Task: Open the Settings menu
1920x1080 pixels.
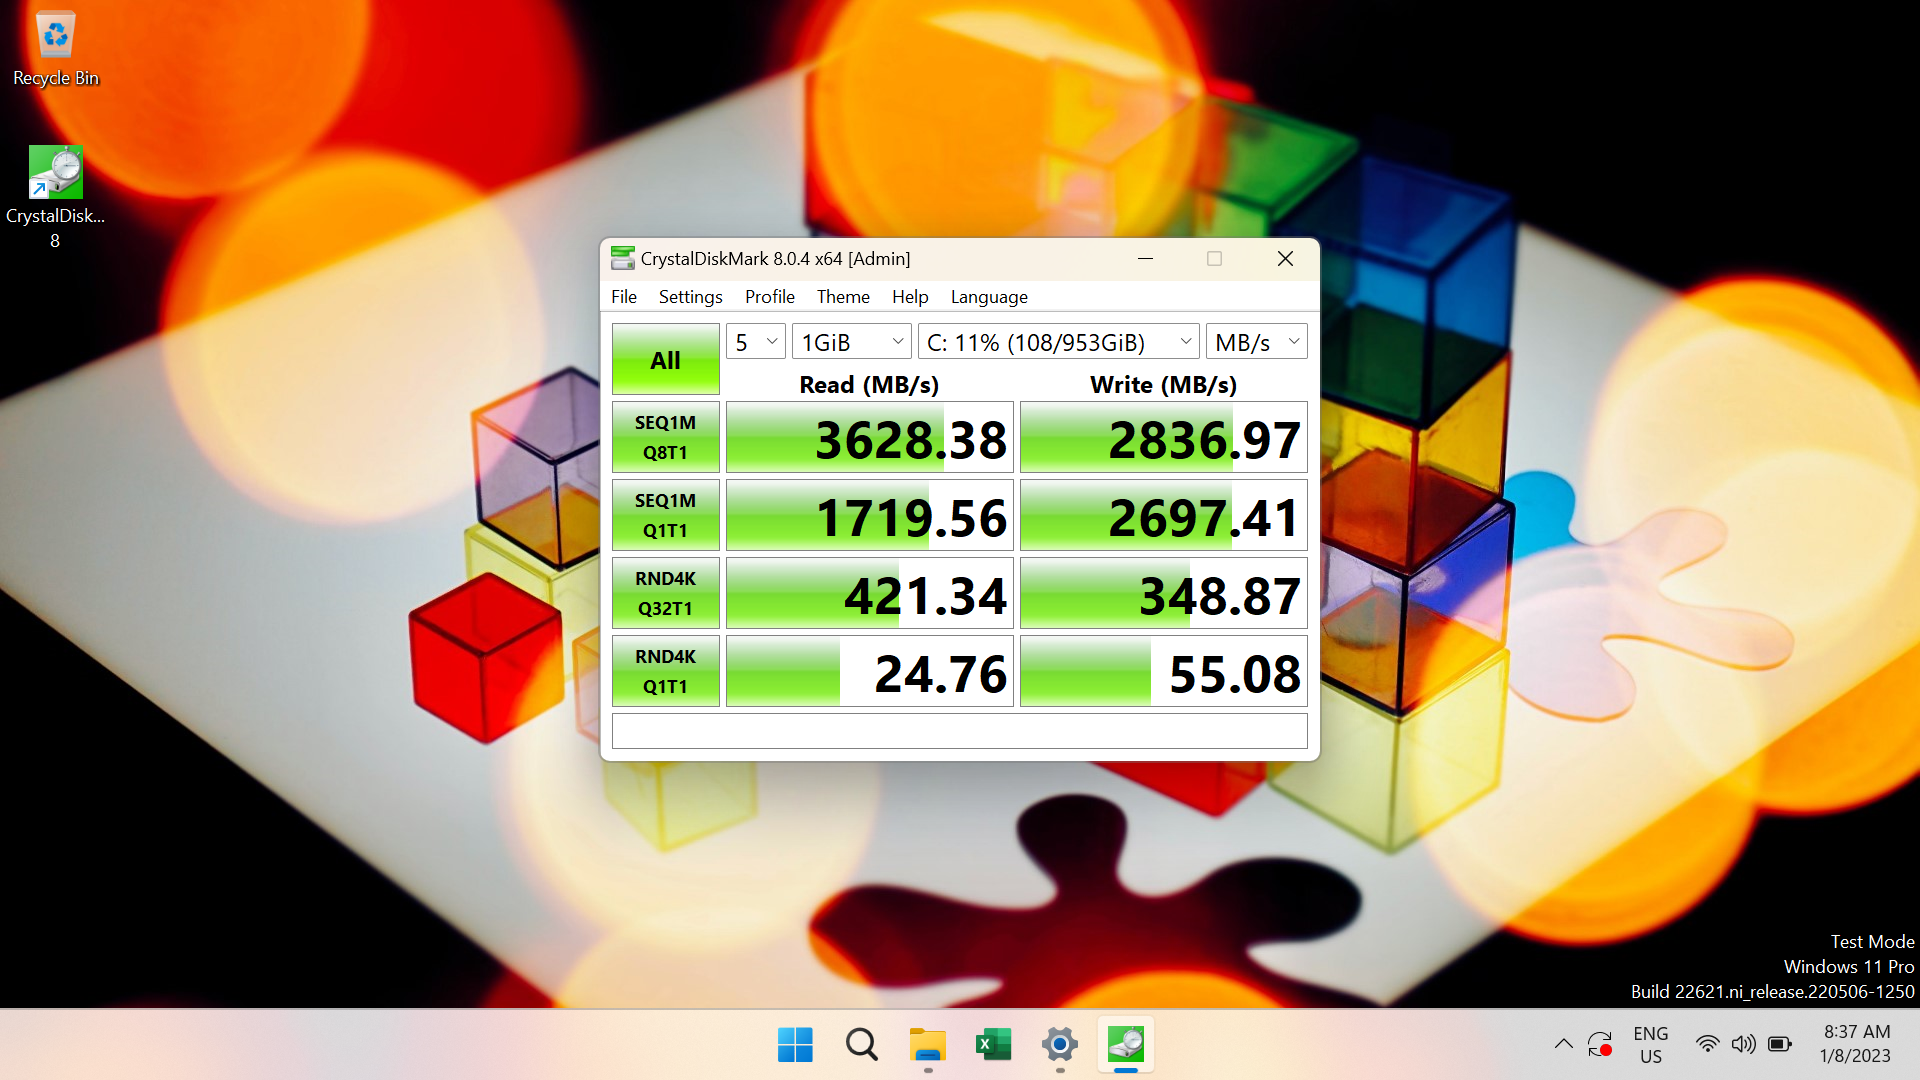Action: pos(690,297)
